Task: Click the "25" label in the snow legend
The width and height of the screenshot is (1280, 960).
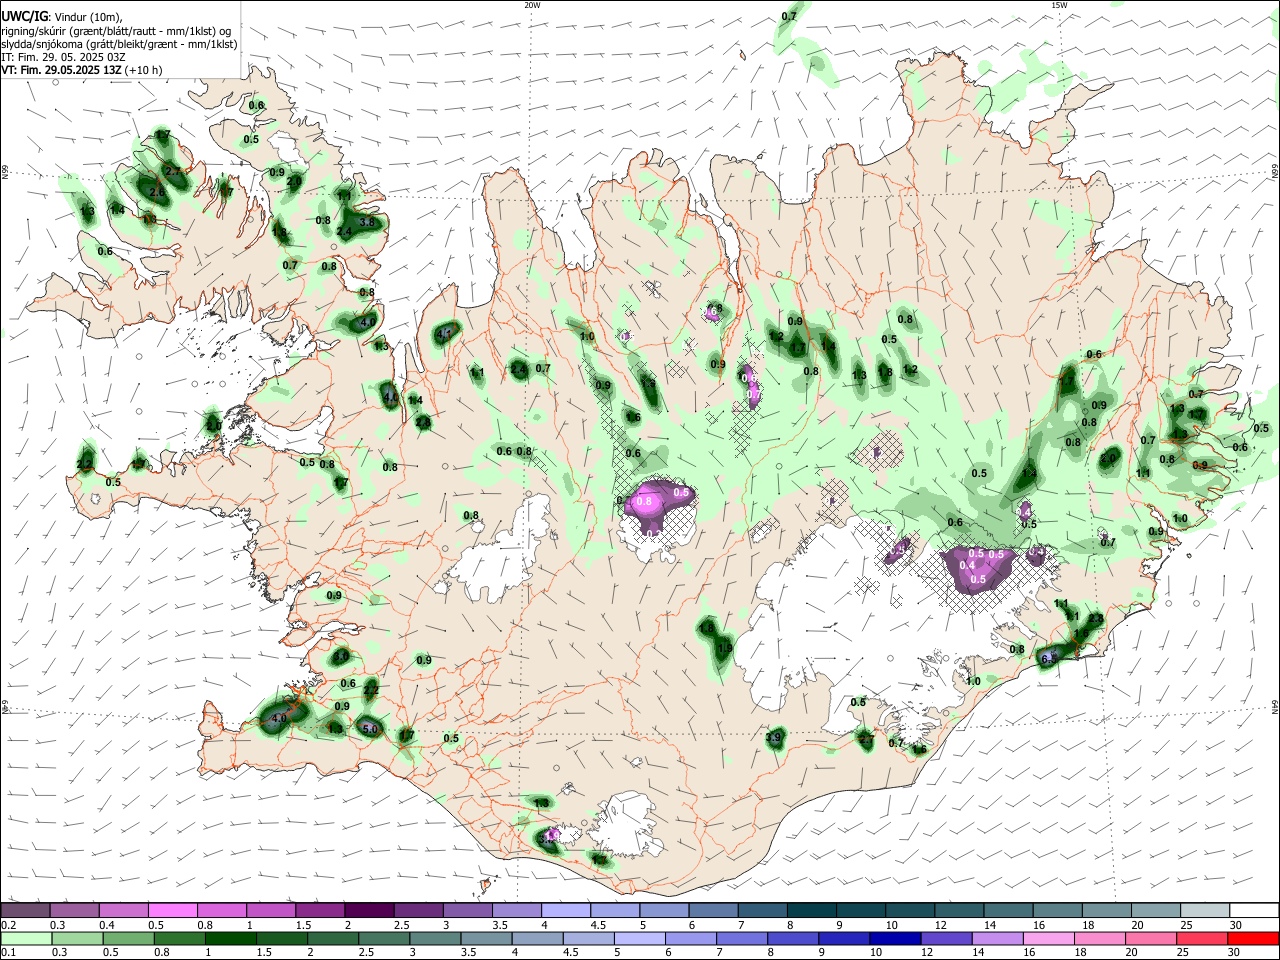Action: click(x=1185, y=925)
